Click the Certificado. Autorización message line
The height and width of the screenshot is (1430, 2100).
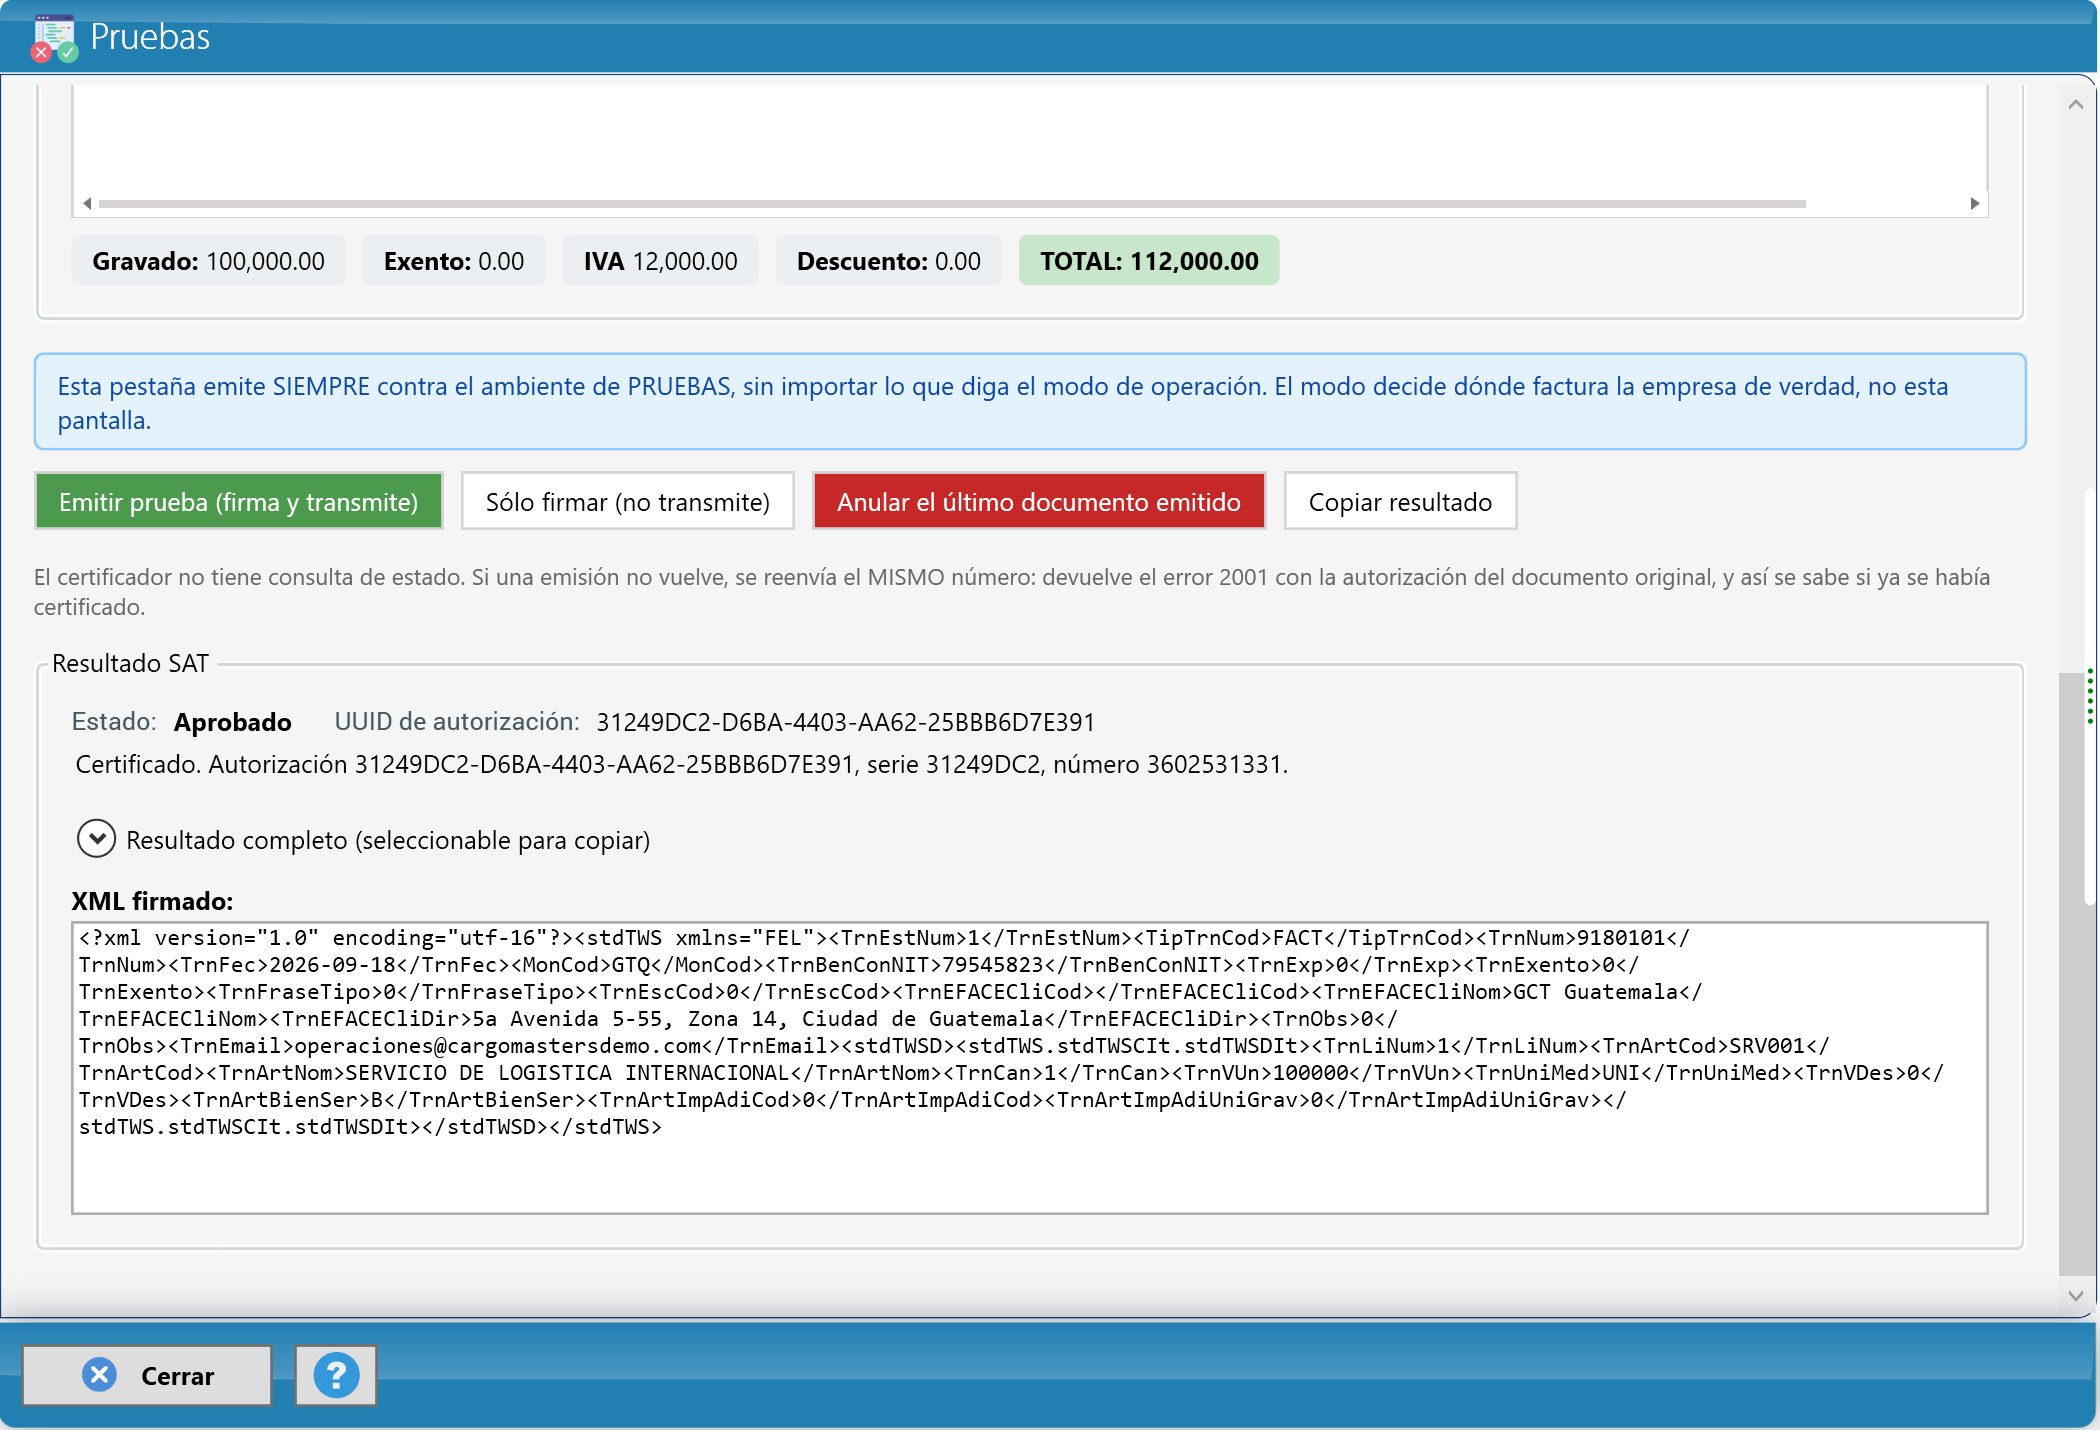pyautogui.click(x=682, y=765)
